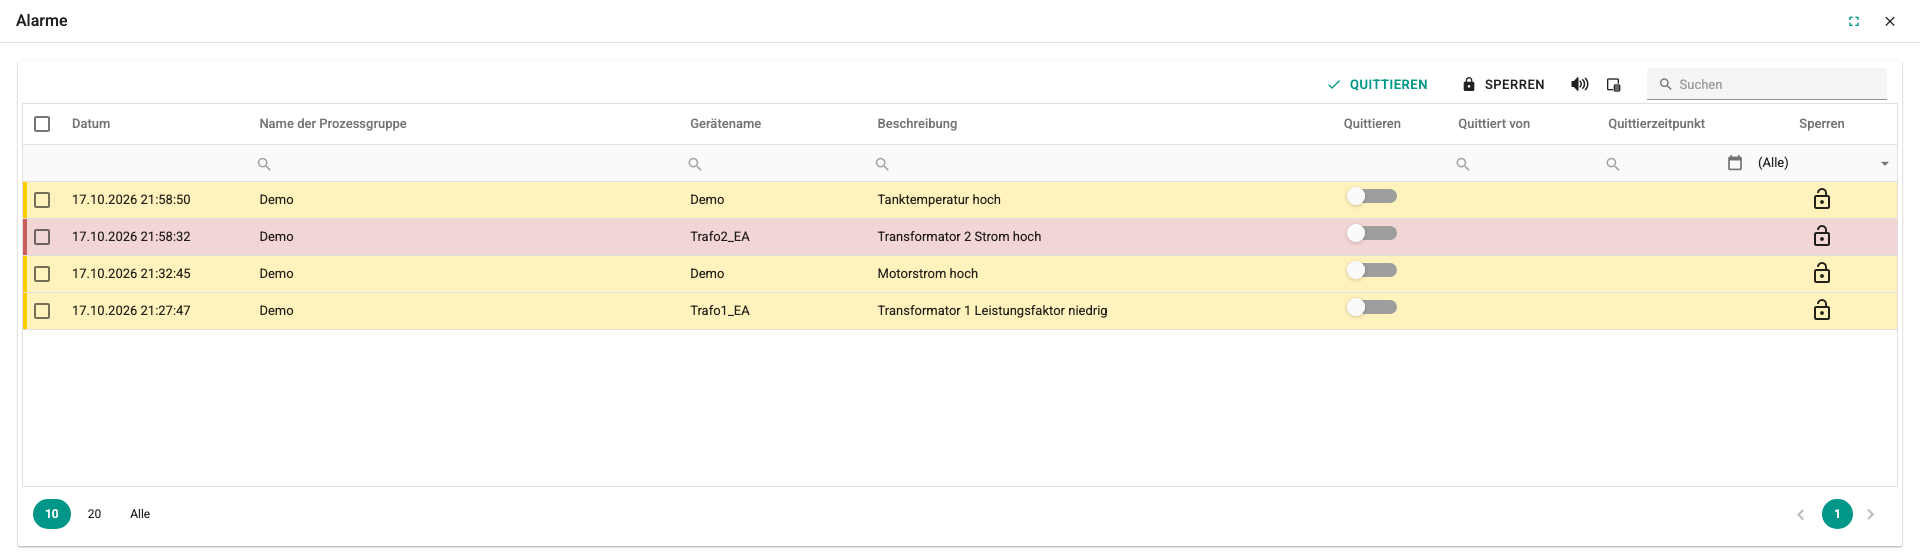Go to the next page arrow
Image resolution: width=1920 pixels, height=560 pixels.
(1871, 514)
